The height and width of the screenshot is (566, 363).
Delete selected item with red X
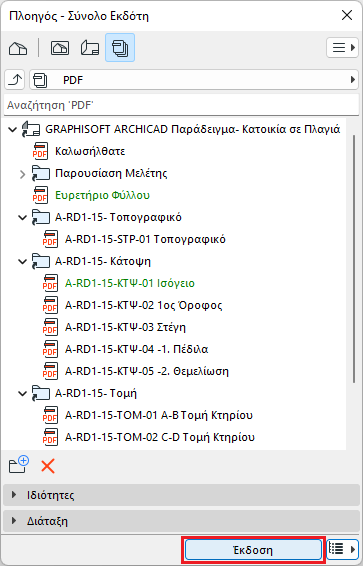click(x=48, y=466)
